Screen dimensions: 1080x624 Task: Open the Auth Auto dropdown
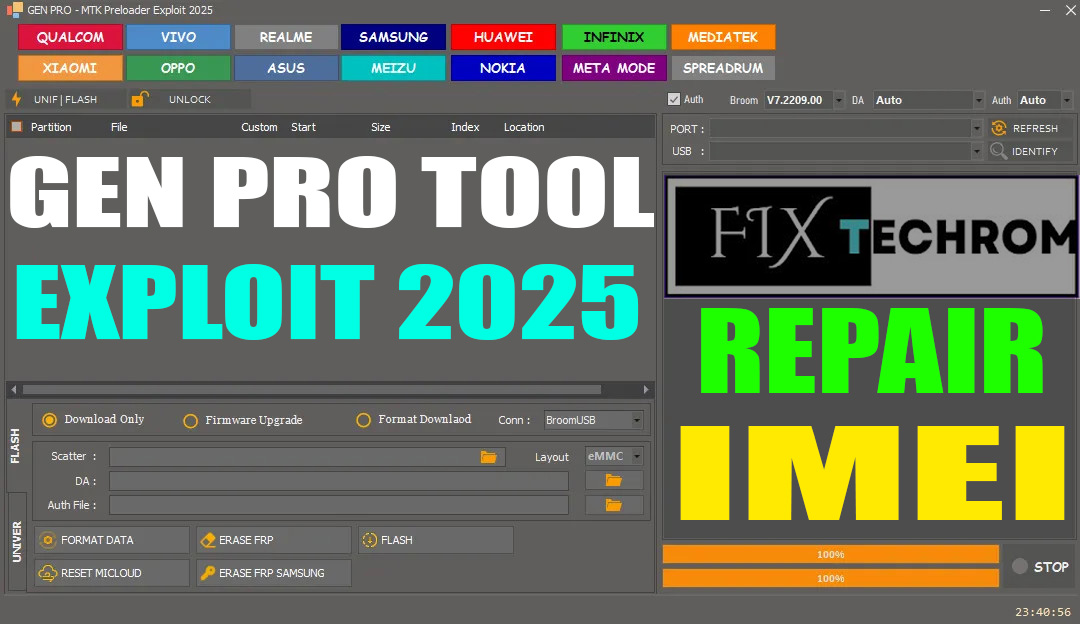(x=1067, y=100)
